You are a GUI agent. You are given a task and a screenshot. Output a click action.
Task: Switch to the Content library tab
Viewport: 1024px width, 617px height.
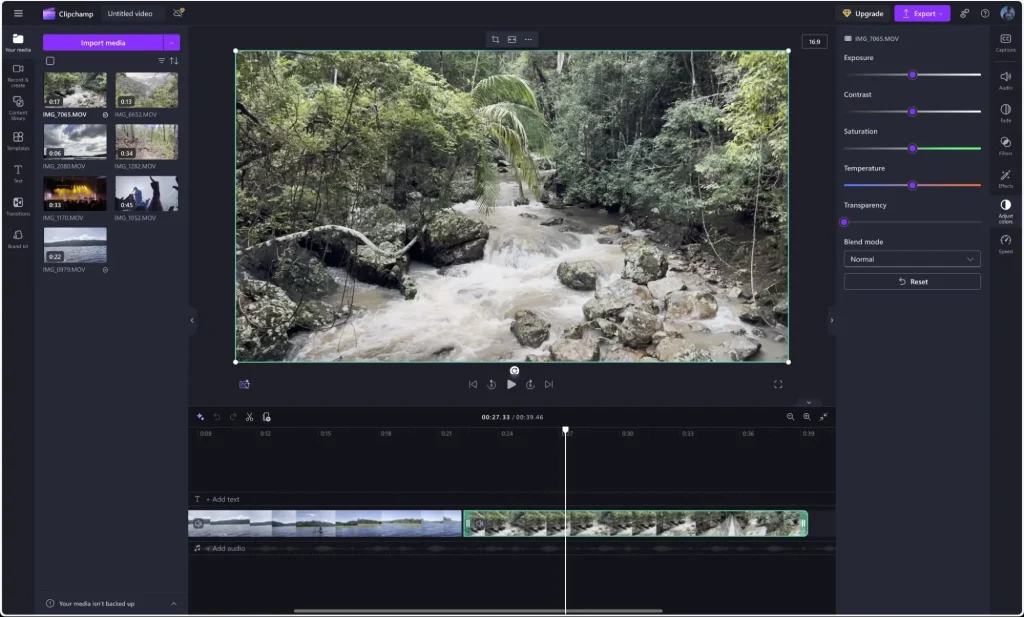point(18,105)
